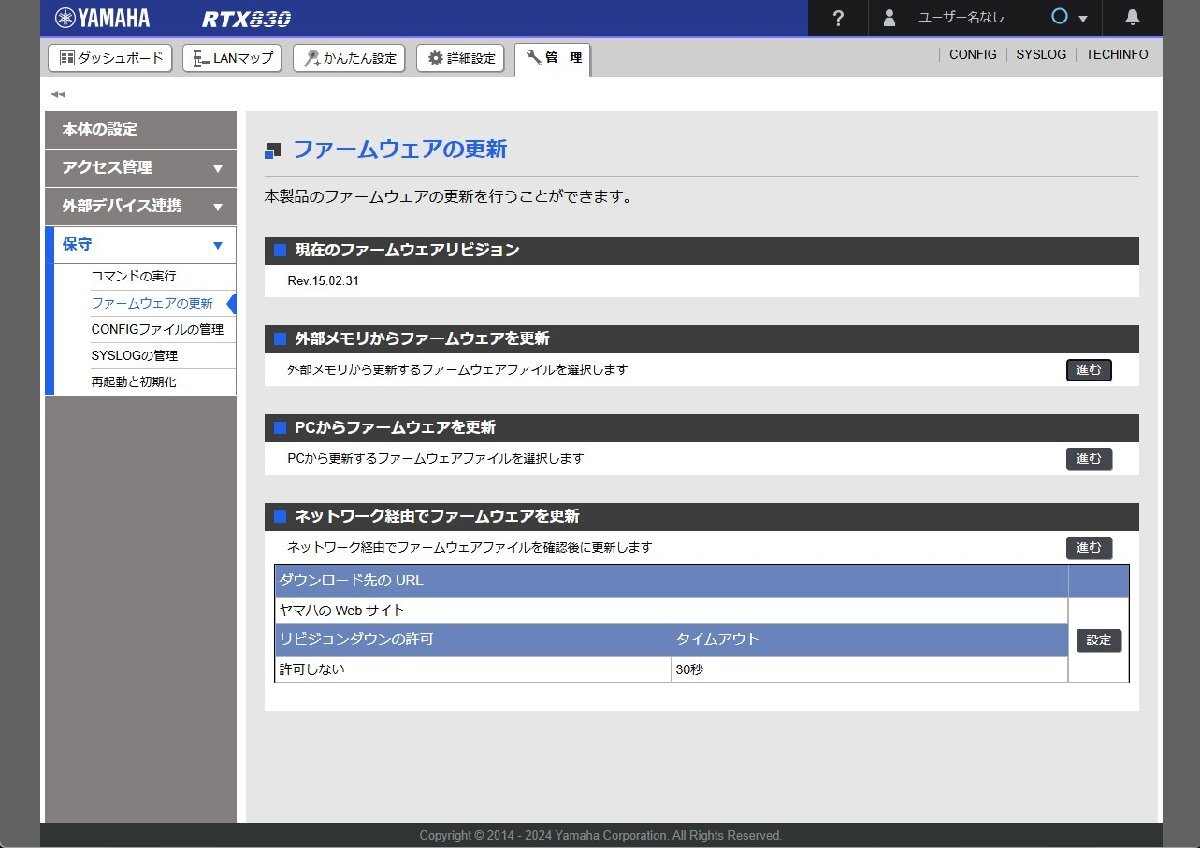1200x848 pixels.
Task: Click the help question mark icon
Action: 838,18
